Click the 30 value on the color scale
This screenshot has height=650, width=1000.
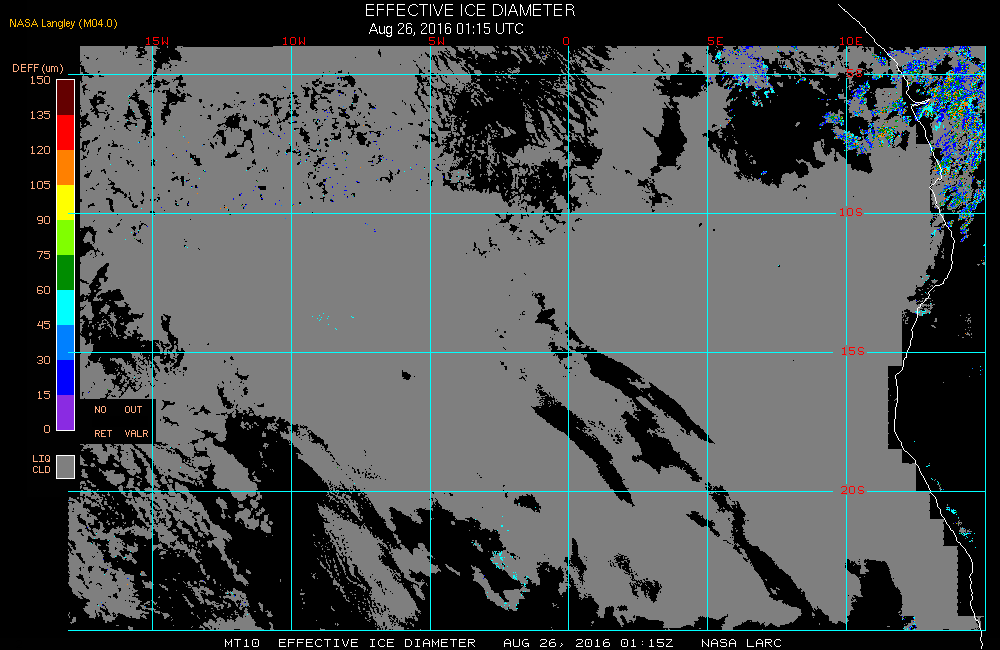[43, 360]
